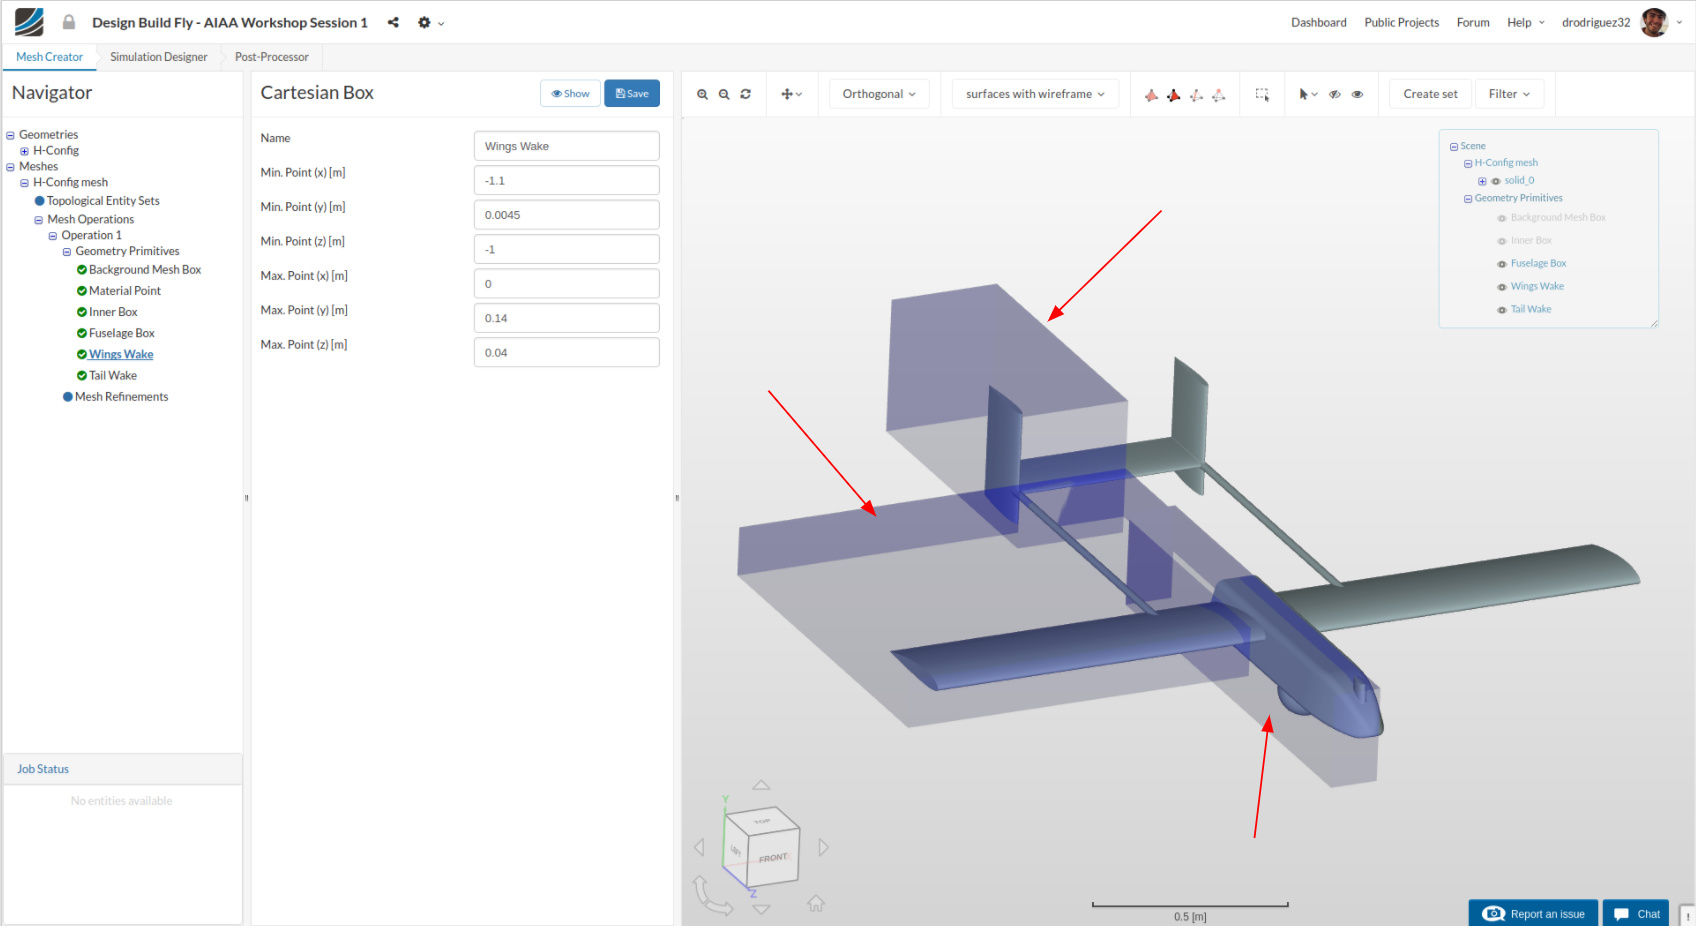Rotate view up with cube arrow
The height and width of the screenshot is (926, 1696).
[761, 785]
